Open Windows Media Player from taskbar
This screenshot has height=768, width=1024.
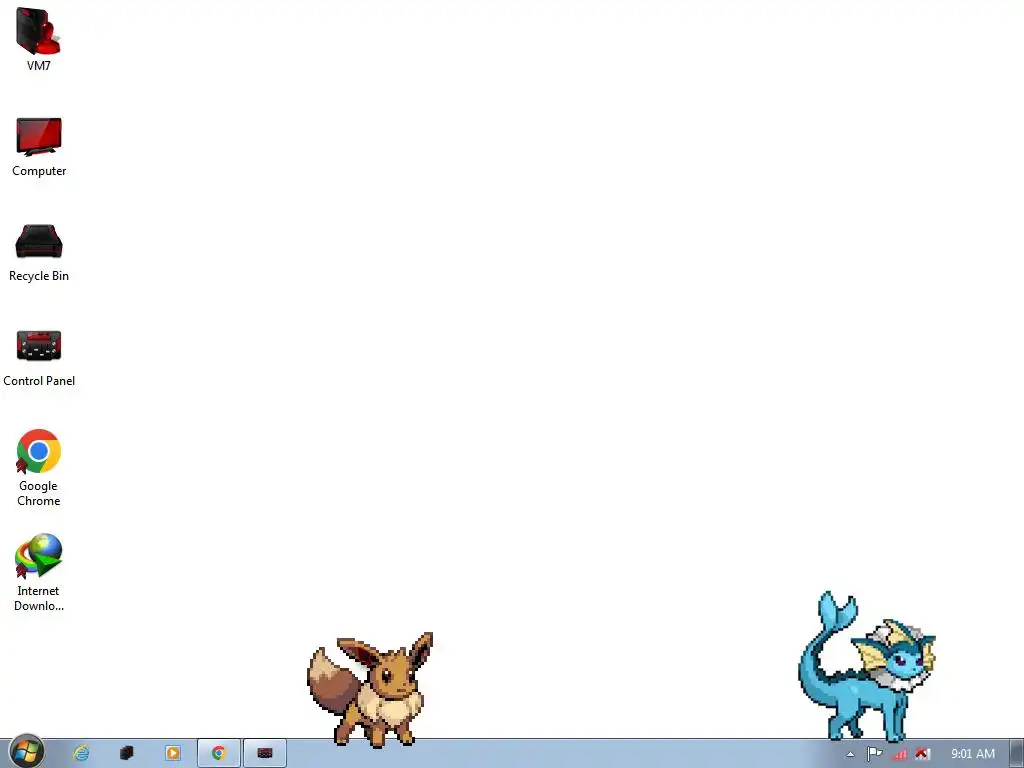[x=172, y=753]
